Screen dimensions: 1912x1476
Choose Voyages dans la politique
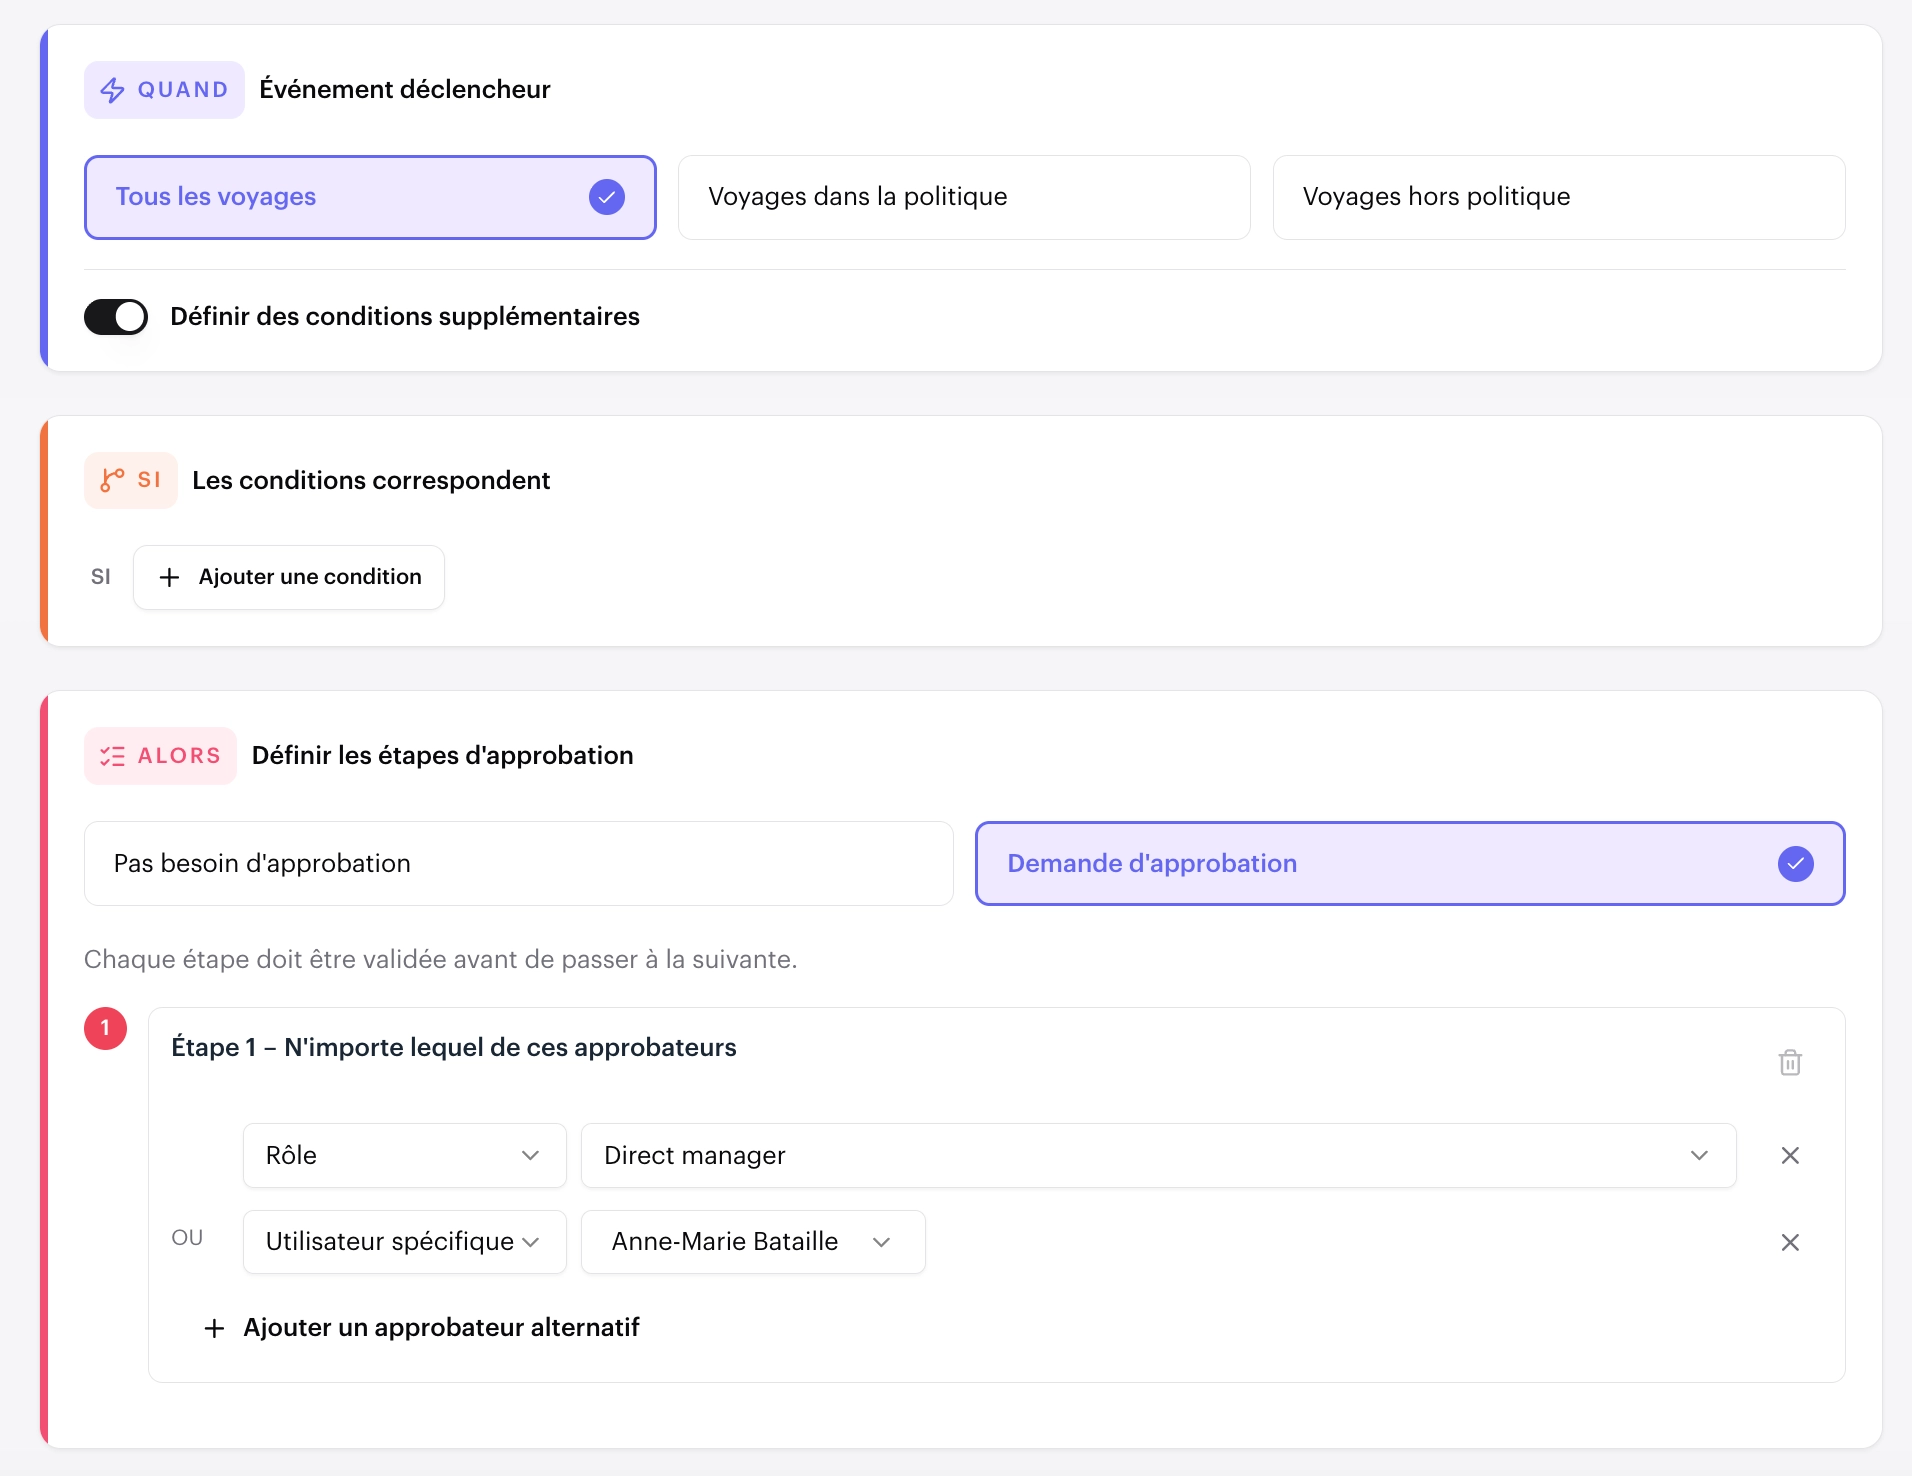click(x=964, y=197)
